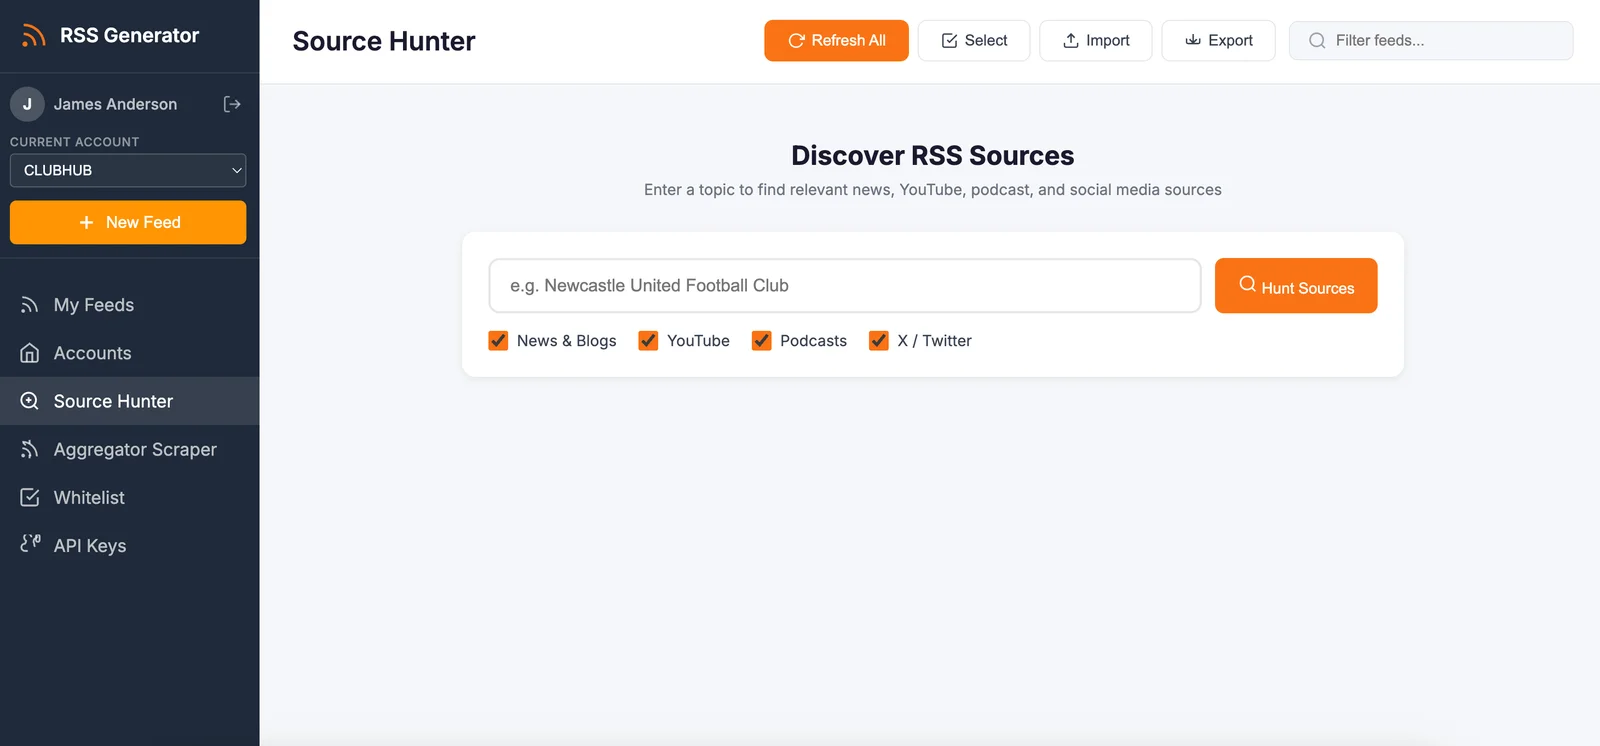1600x746 pixels.
Task: Click the Export button in header
Action: 1218,41
